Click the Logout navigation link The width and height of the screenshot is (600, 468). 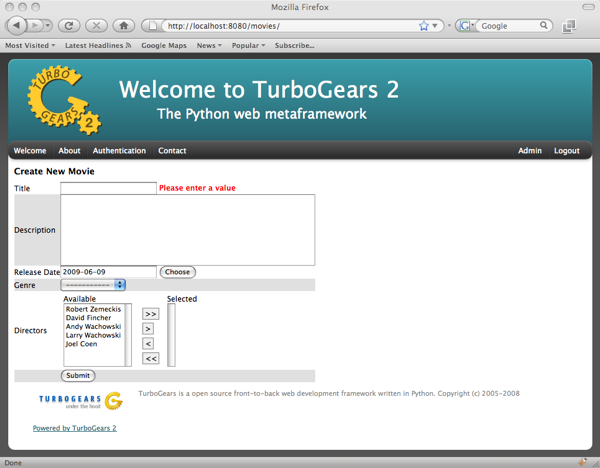click(x=567, y=151)
